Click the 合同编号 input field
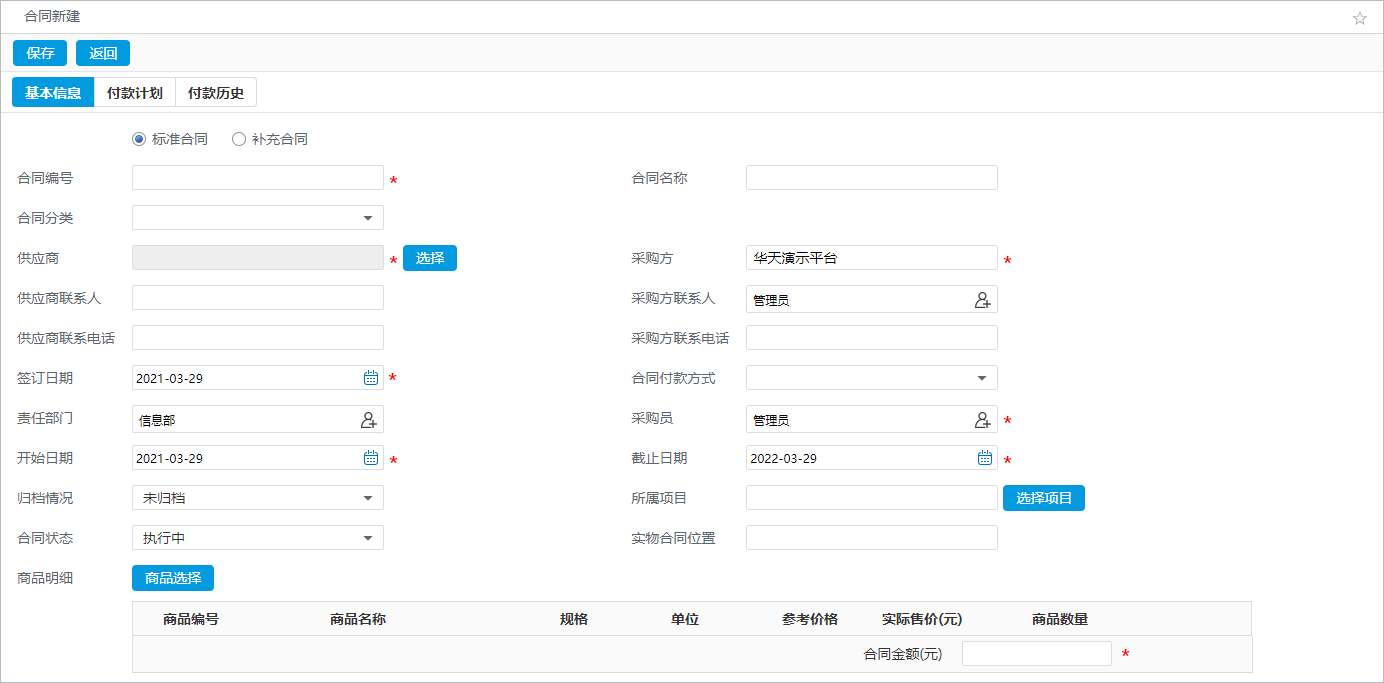The image size is (1384, 683). [x=258, y=178]
